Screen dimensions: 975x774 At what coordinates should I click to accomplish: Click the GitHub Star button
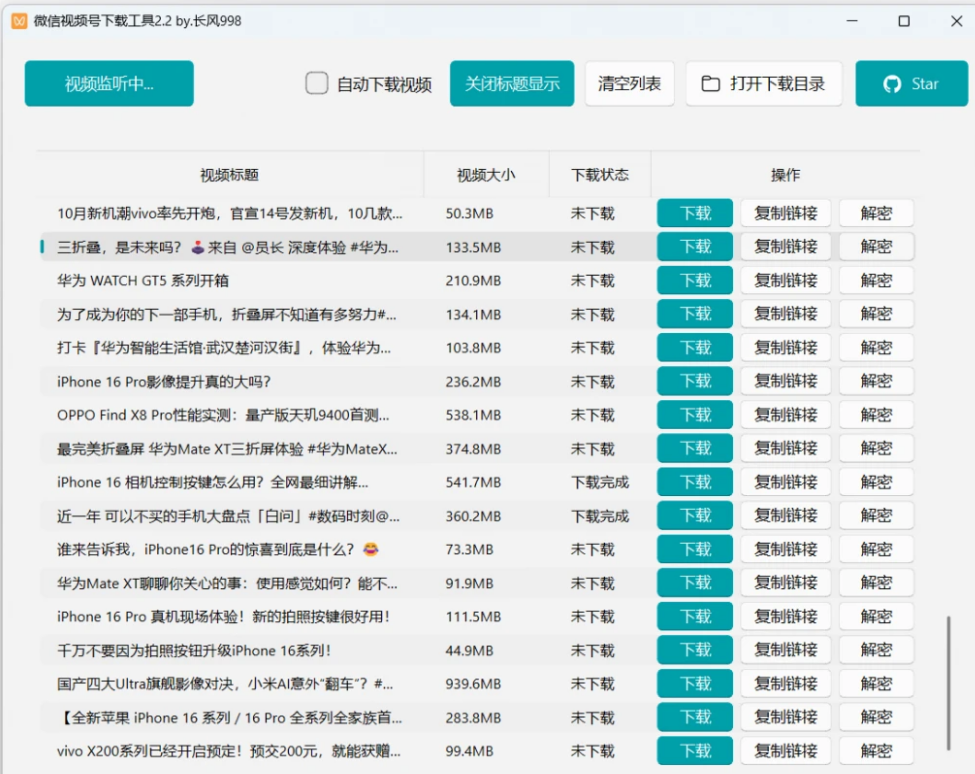(x=911, y=83)
